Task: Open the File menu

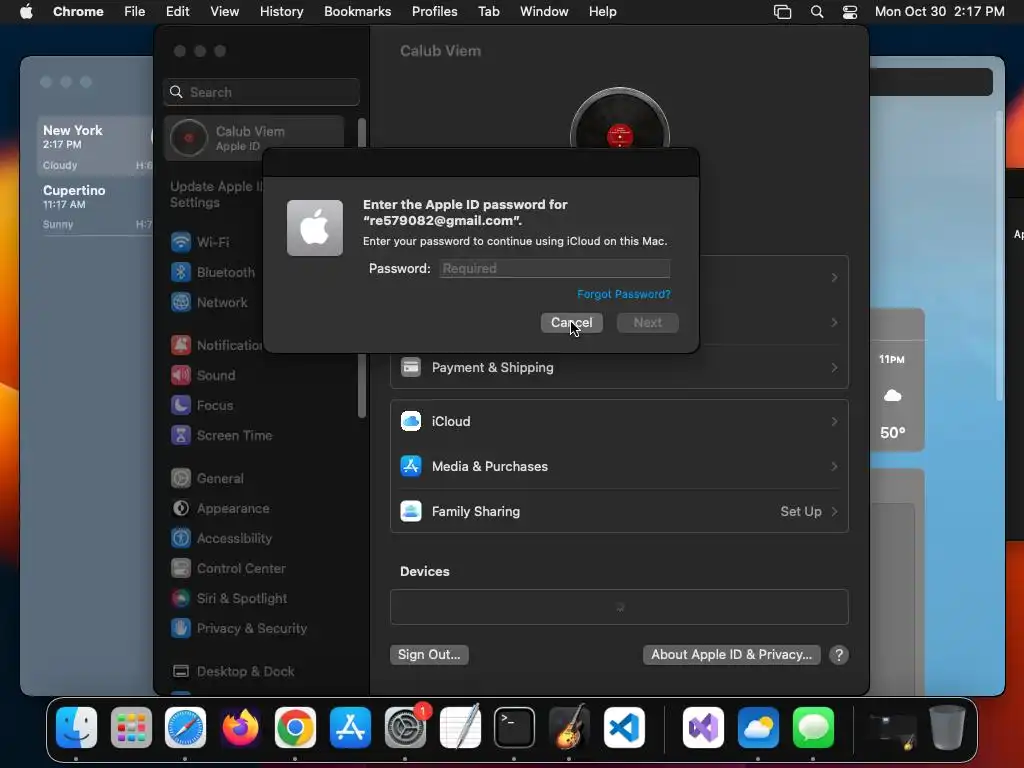Action: click(x=135, y=12)
